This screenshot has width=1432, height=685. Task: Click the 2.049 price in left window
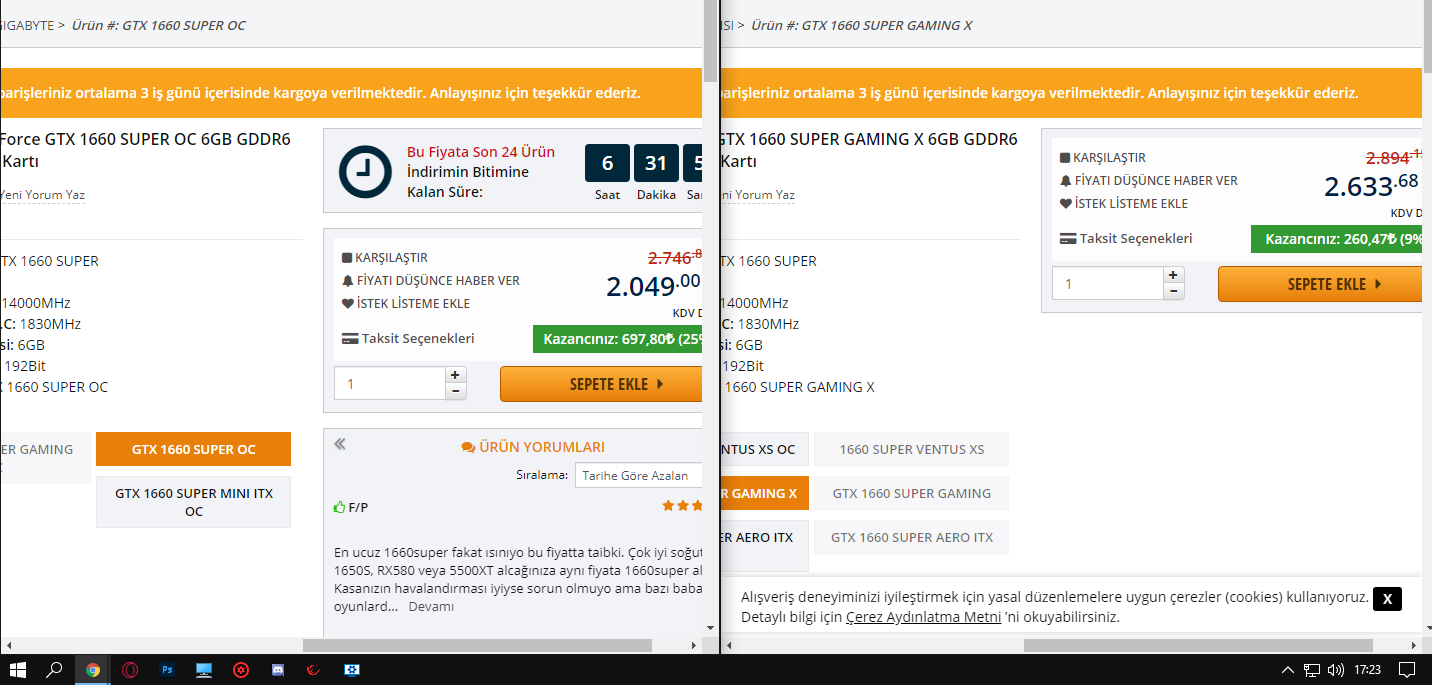pos(653,287)
